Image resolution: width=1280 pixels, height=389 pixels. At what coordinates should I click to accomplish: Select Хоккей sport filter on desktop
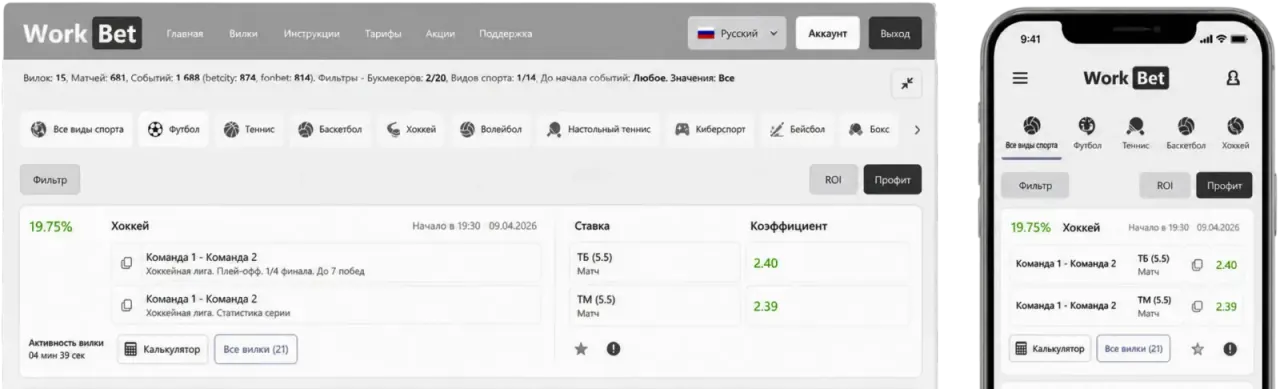pyautogui.click(x=411, y=129)
